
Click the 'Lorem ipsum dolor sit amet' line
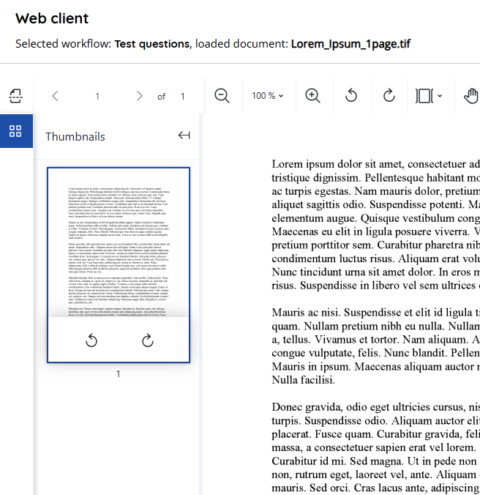pyautogui.click(x=376, y=164)
